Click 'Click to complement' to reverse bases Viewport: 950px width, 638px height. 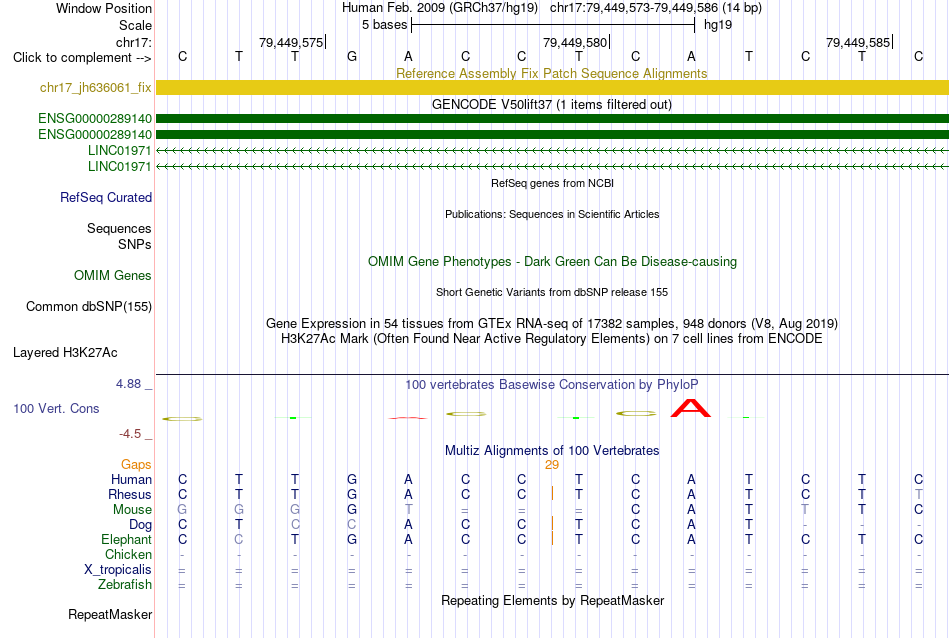point(82,58)
